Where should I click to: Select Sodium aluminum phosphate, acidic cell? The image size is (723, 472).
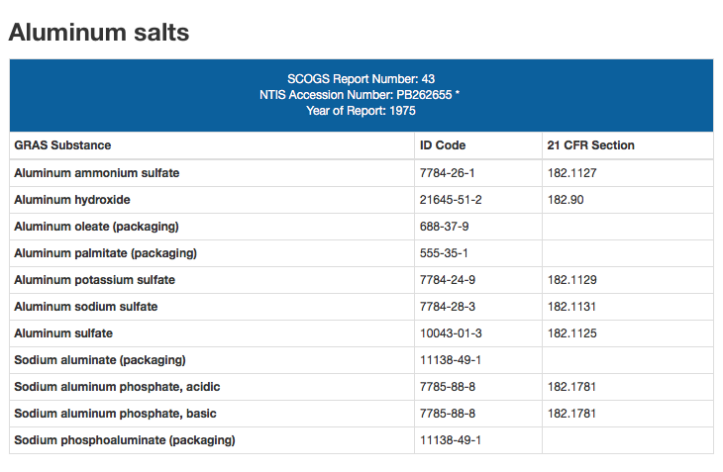(116, 386)
